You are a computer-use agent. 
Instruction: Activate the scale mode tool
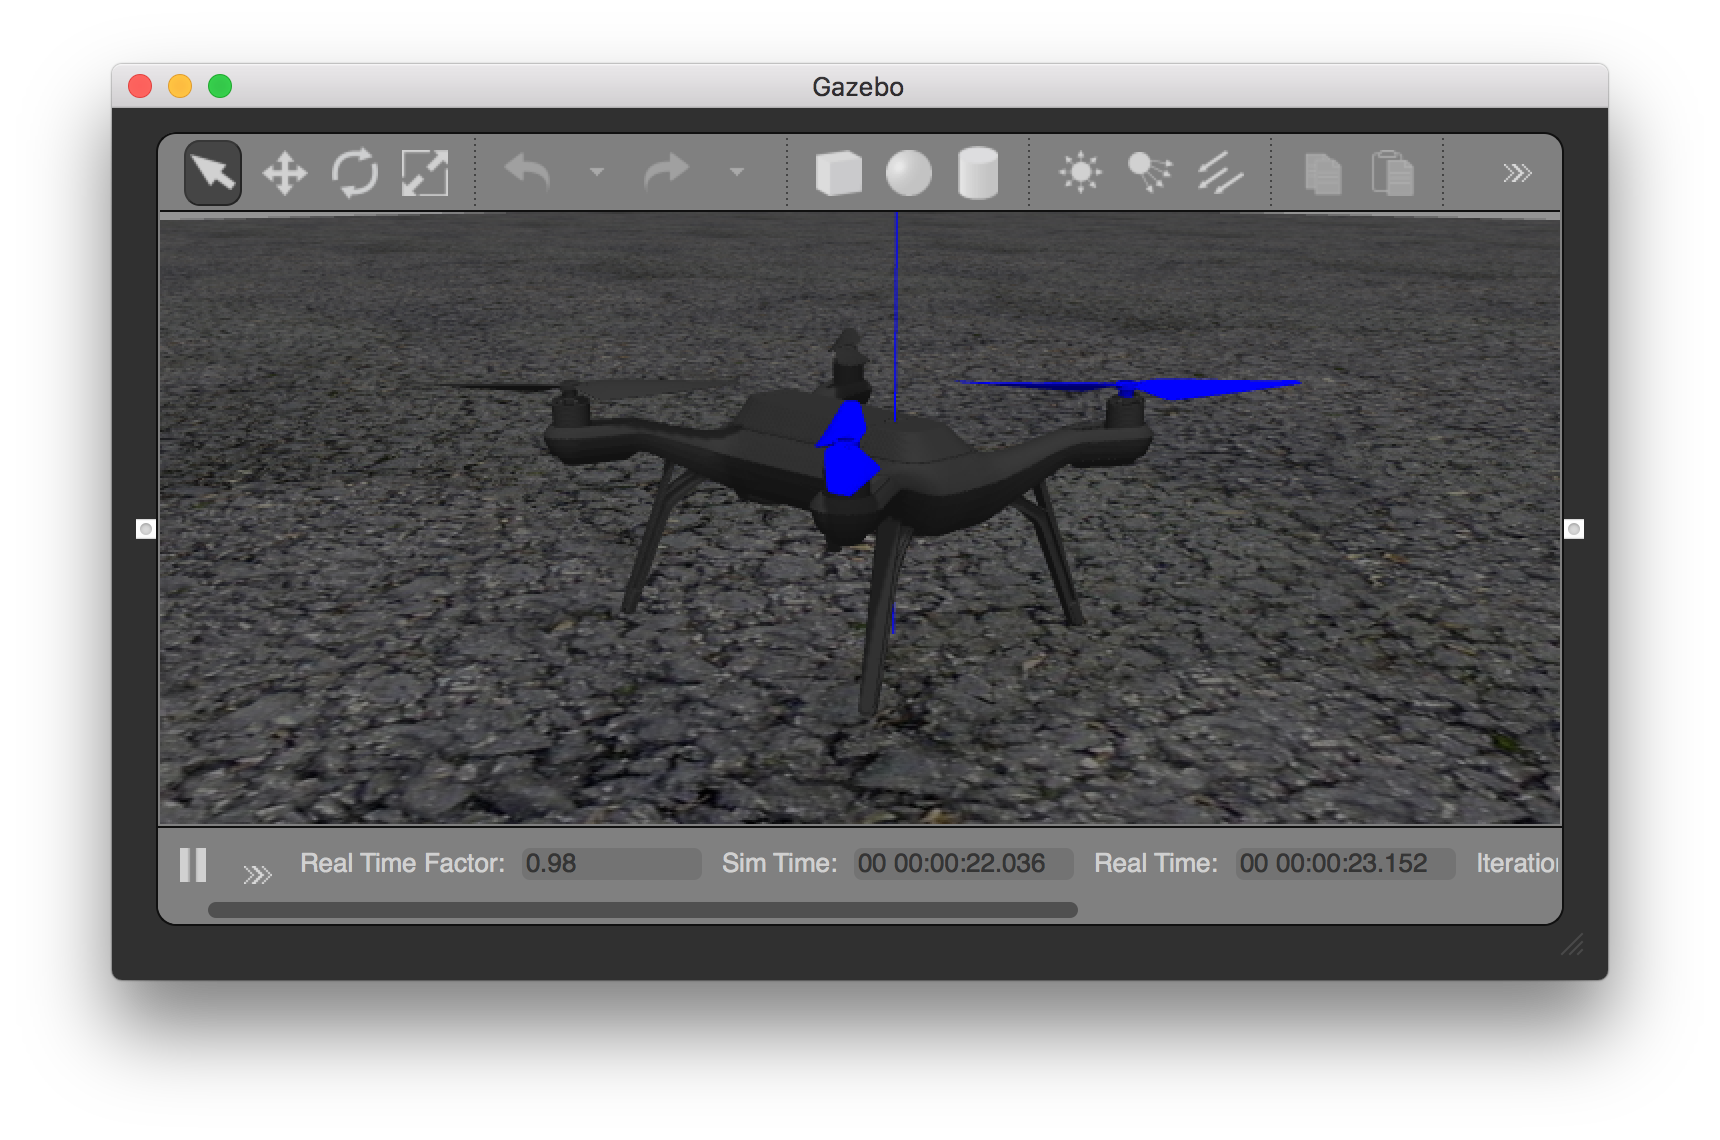coord(423,172)
